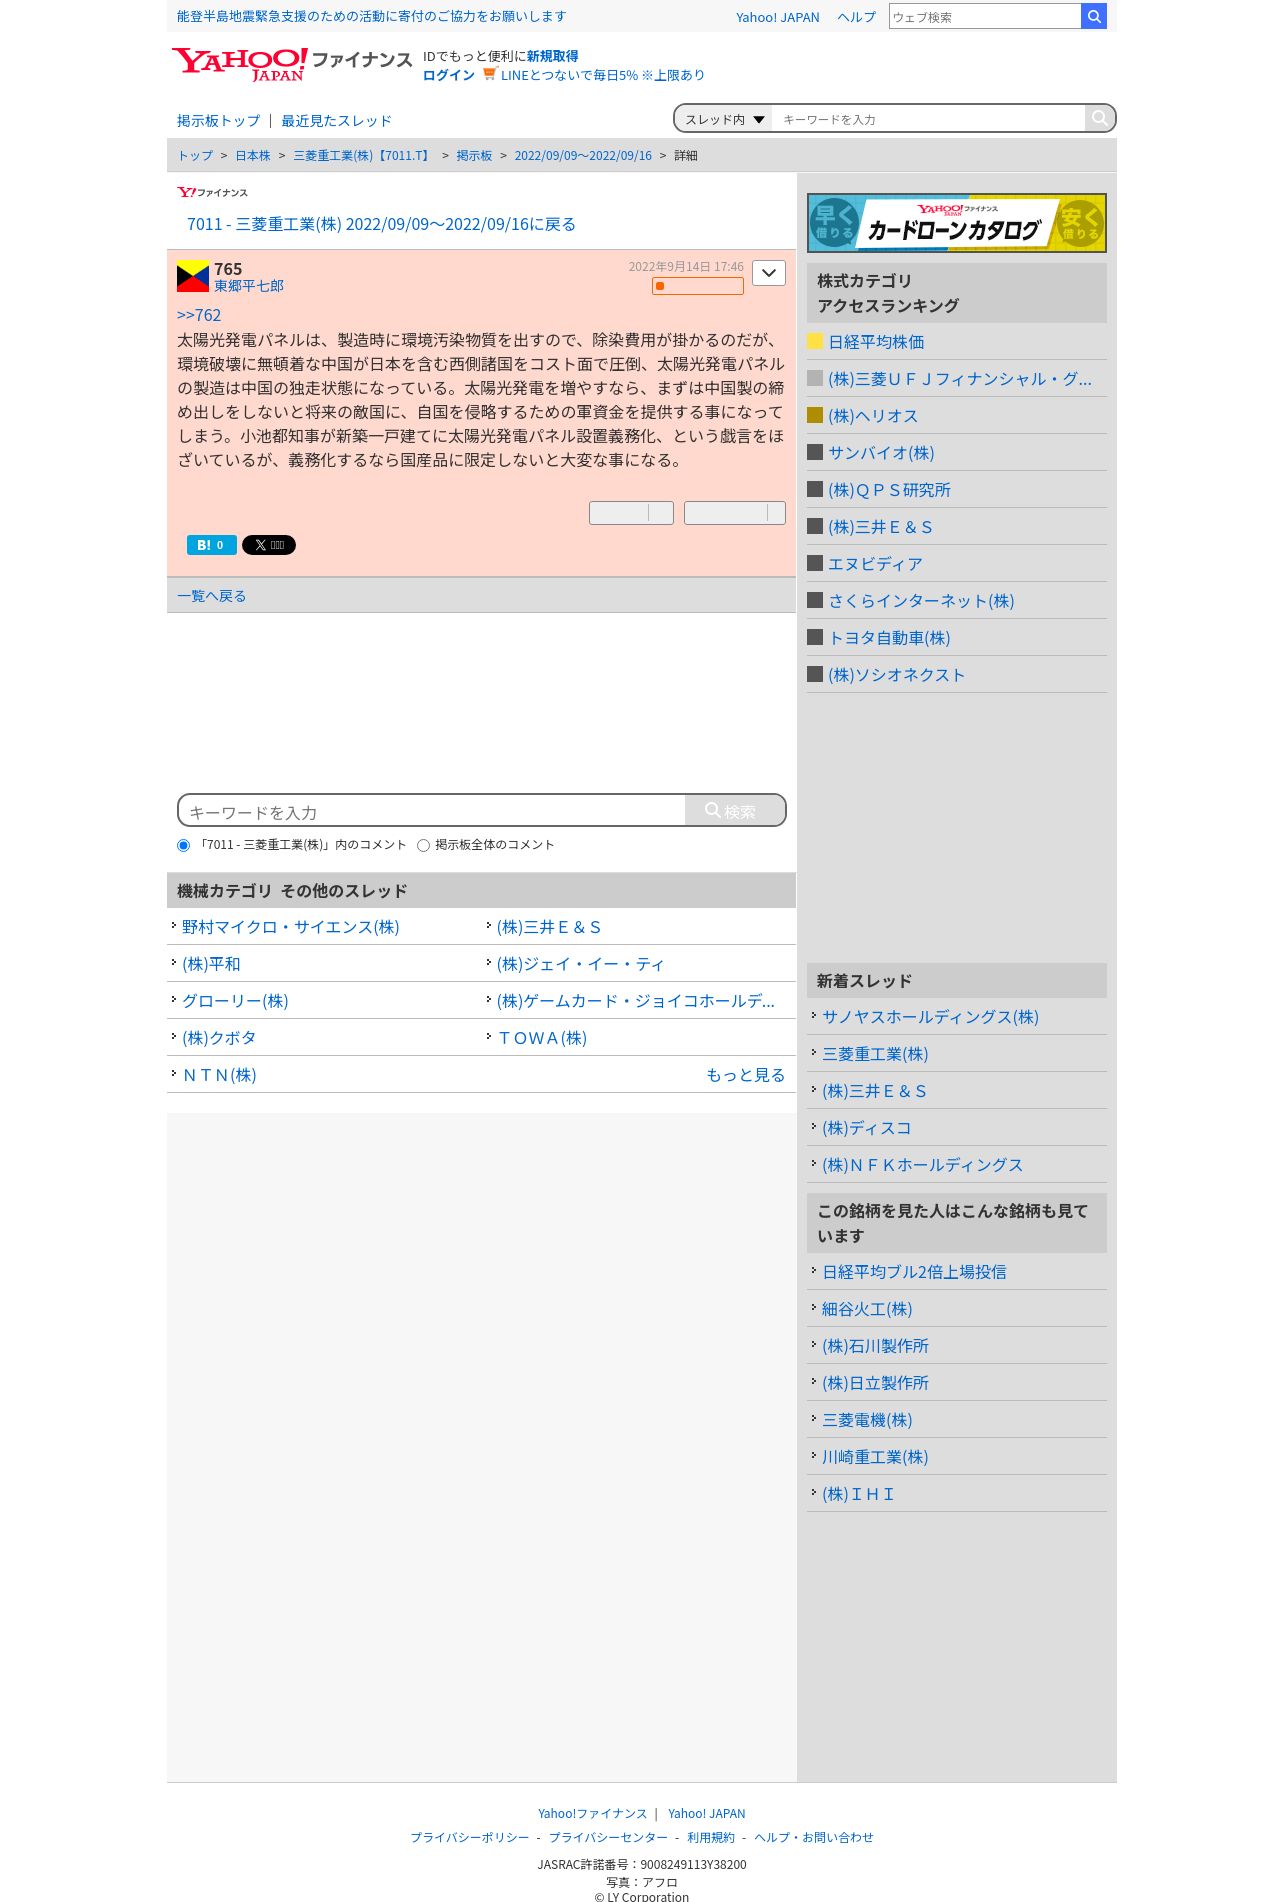Click the username 東郷平七郎 link

point(249,286)
